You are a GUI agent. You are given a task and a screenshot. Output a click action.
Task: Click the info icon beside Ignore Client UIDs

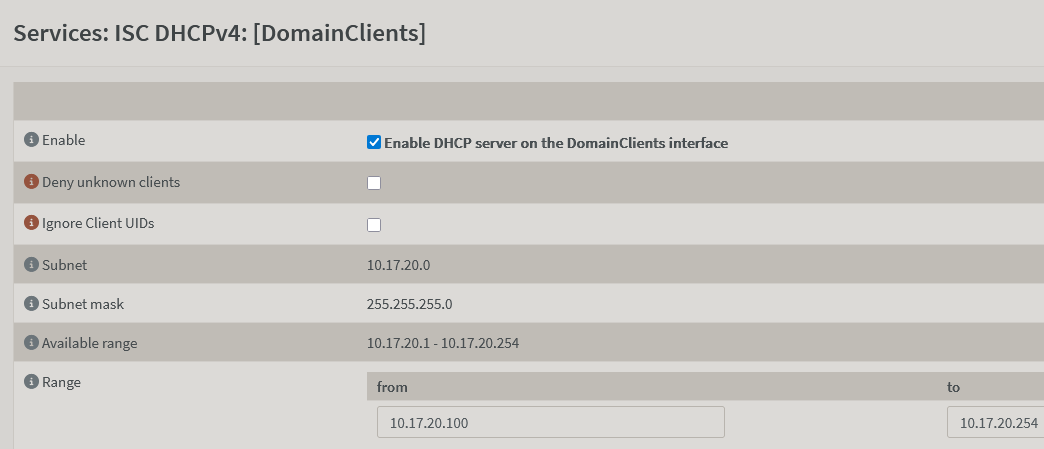click(x=31, y=223)
